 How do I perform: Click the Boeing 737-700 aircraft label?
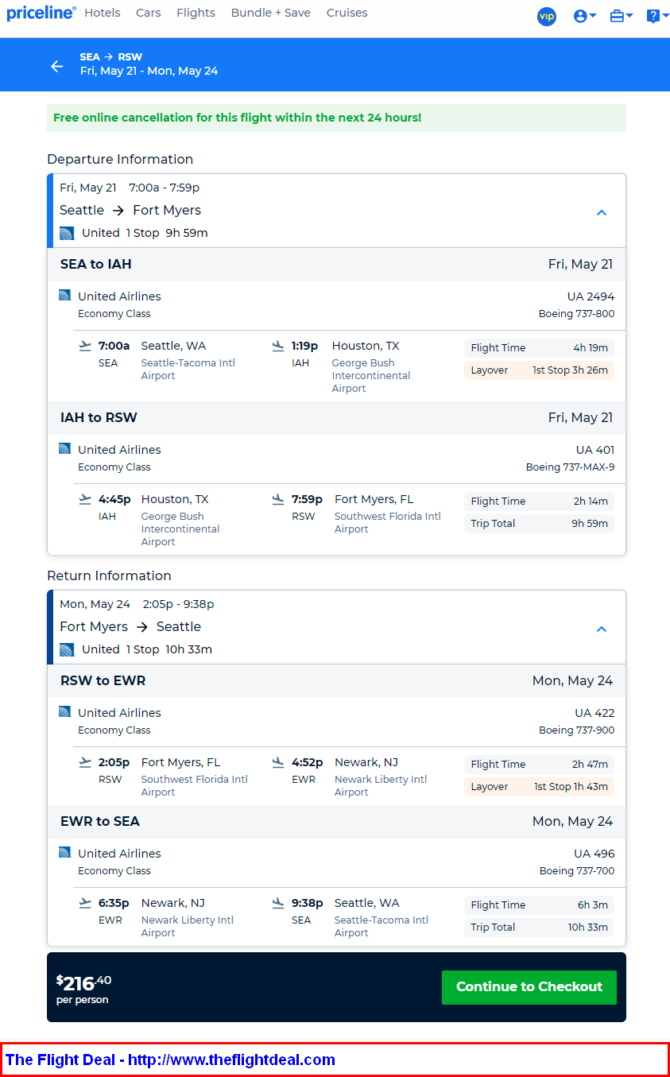[577, 870]
